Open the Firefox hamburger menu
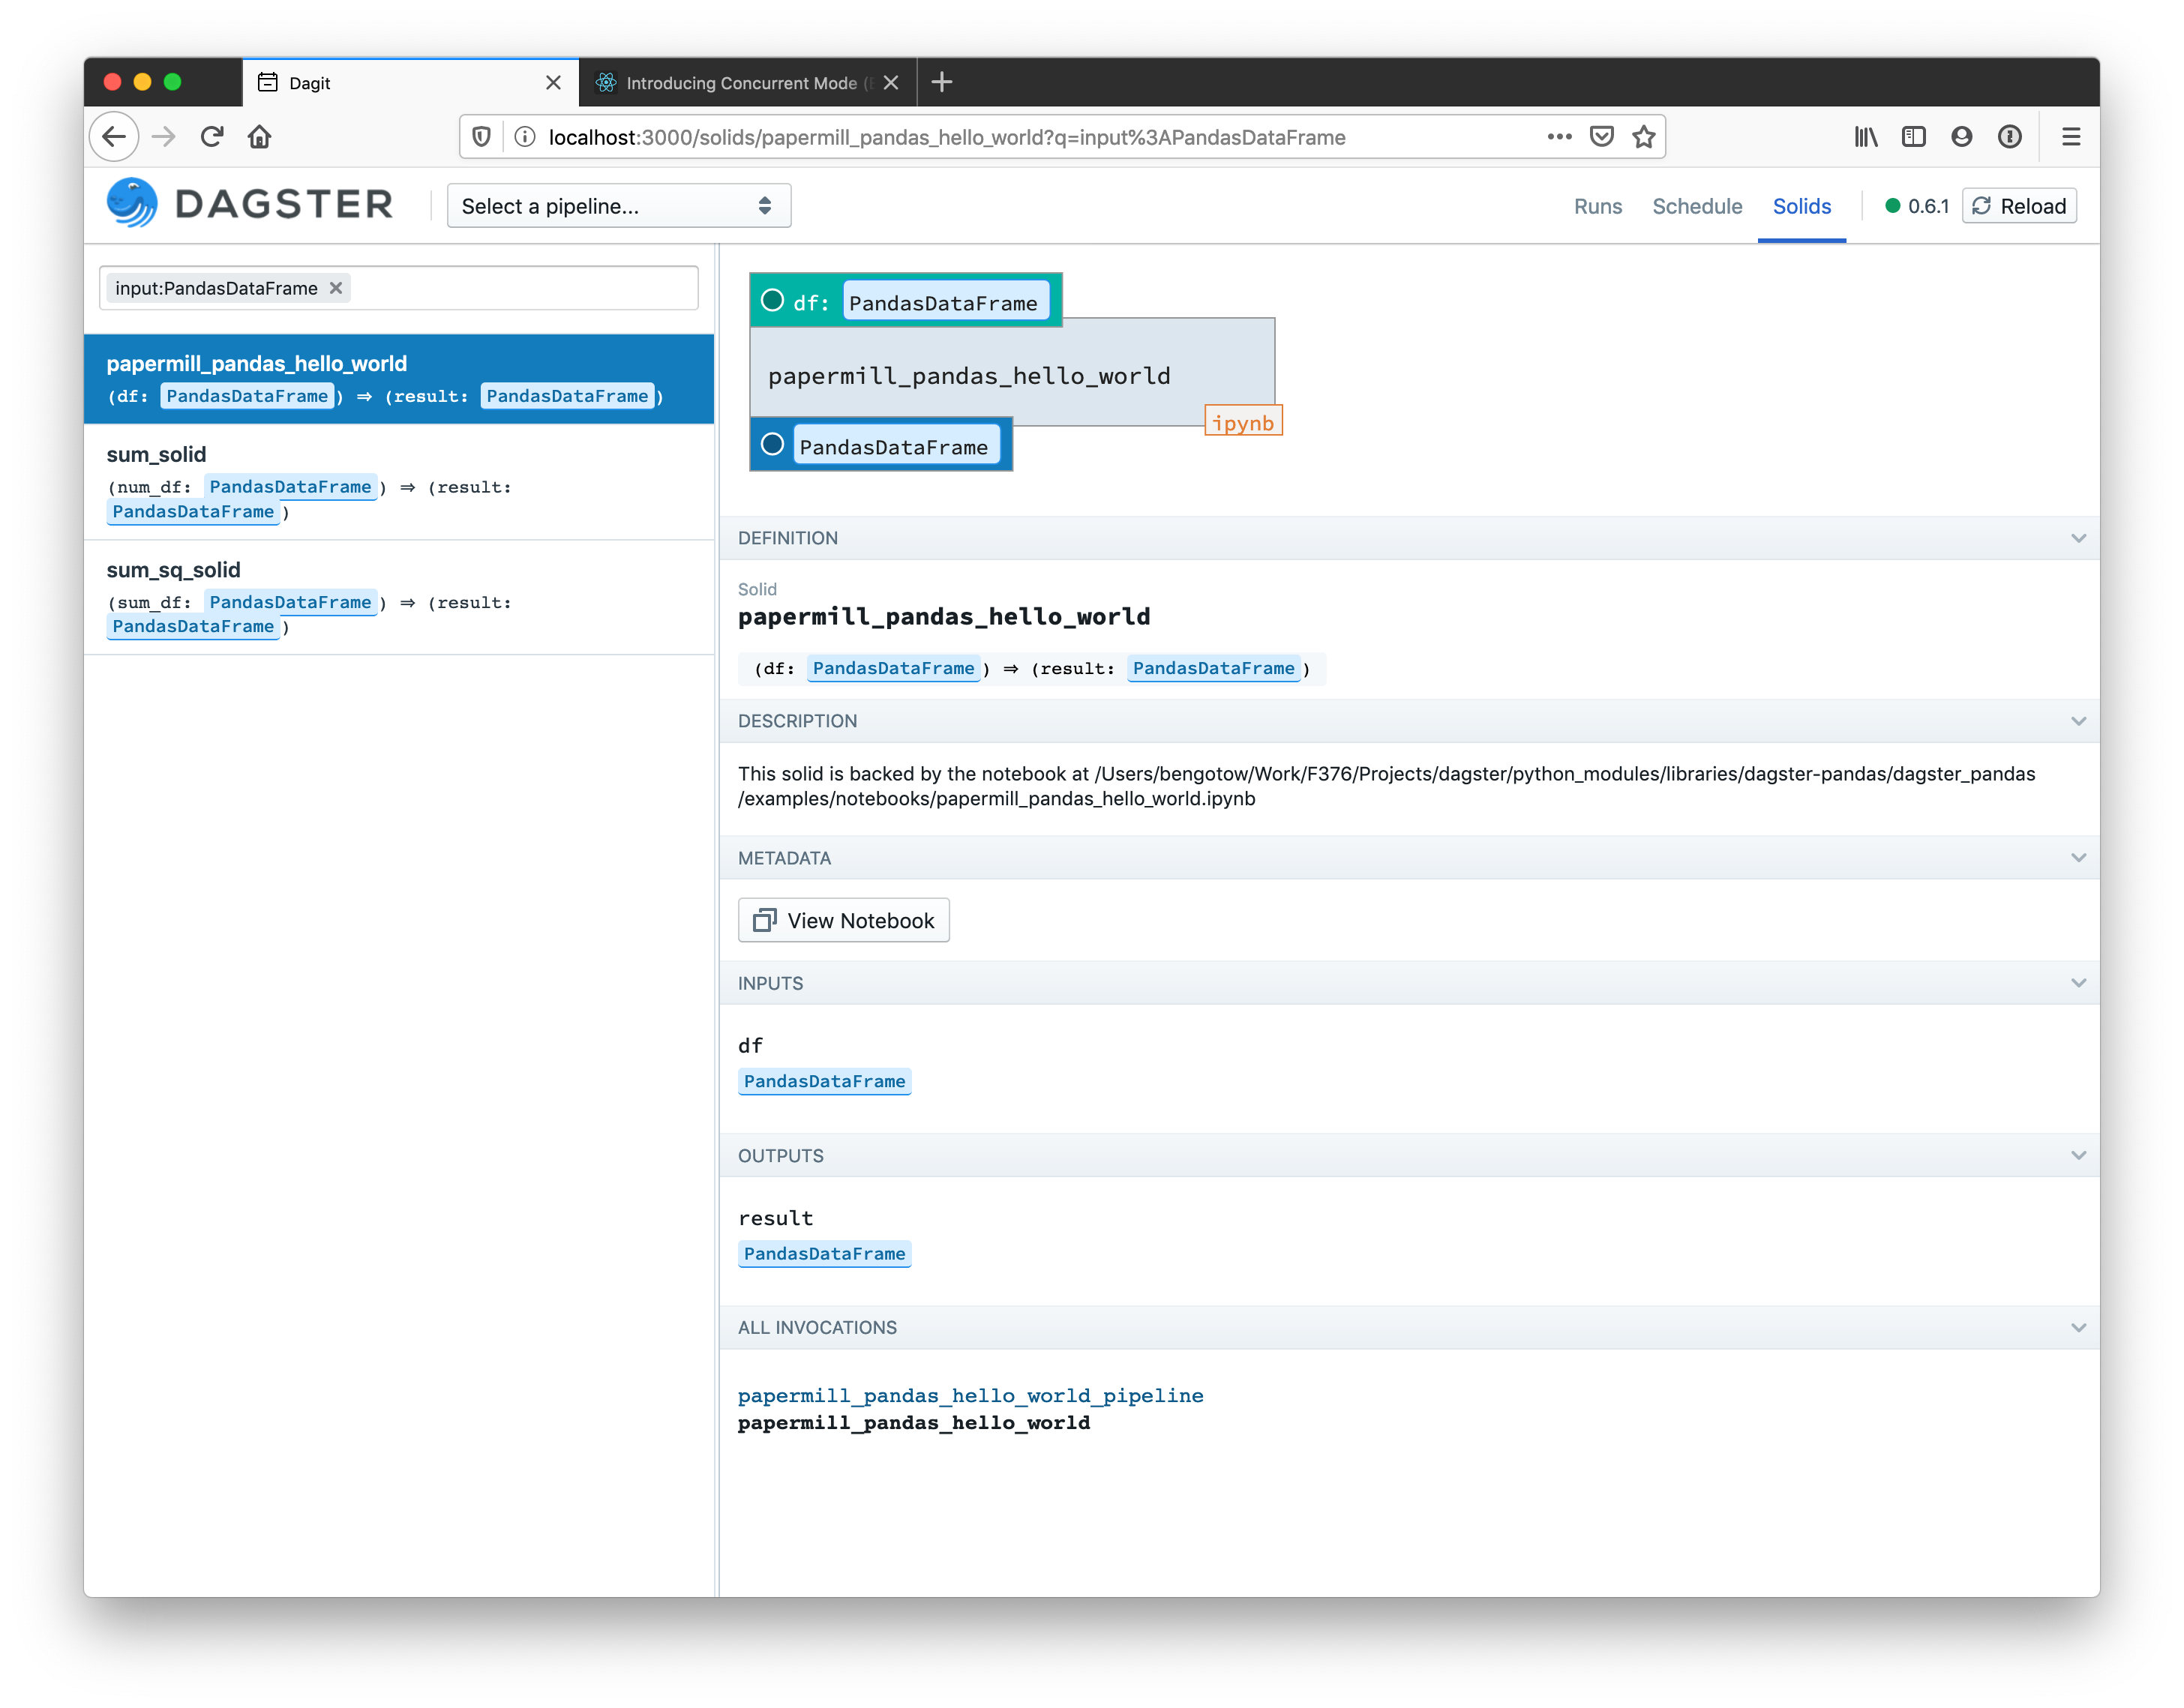Screen dimensions: 2184x1708 (2071, 137)
